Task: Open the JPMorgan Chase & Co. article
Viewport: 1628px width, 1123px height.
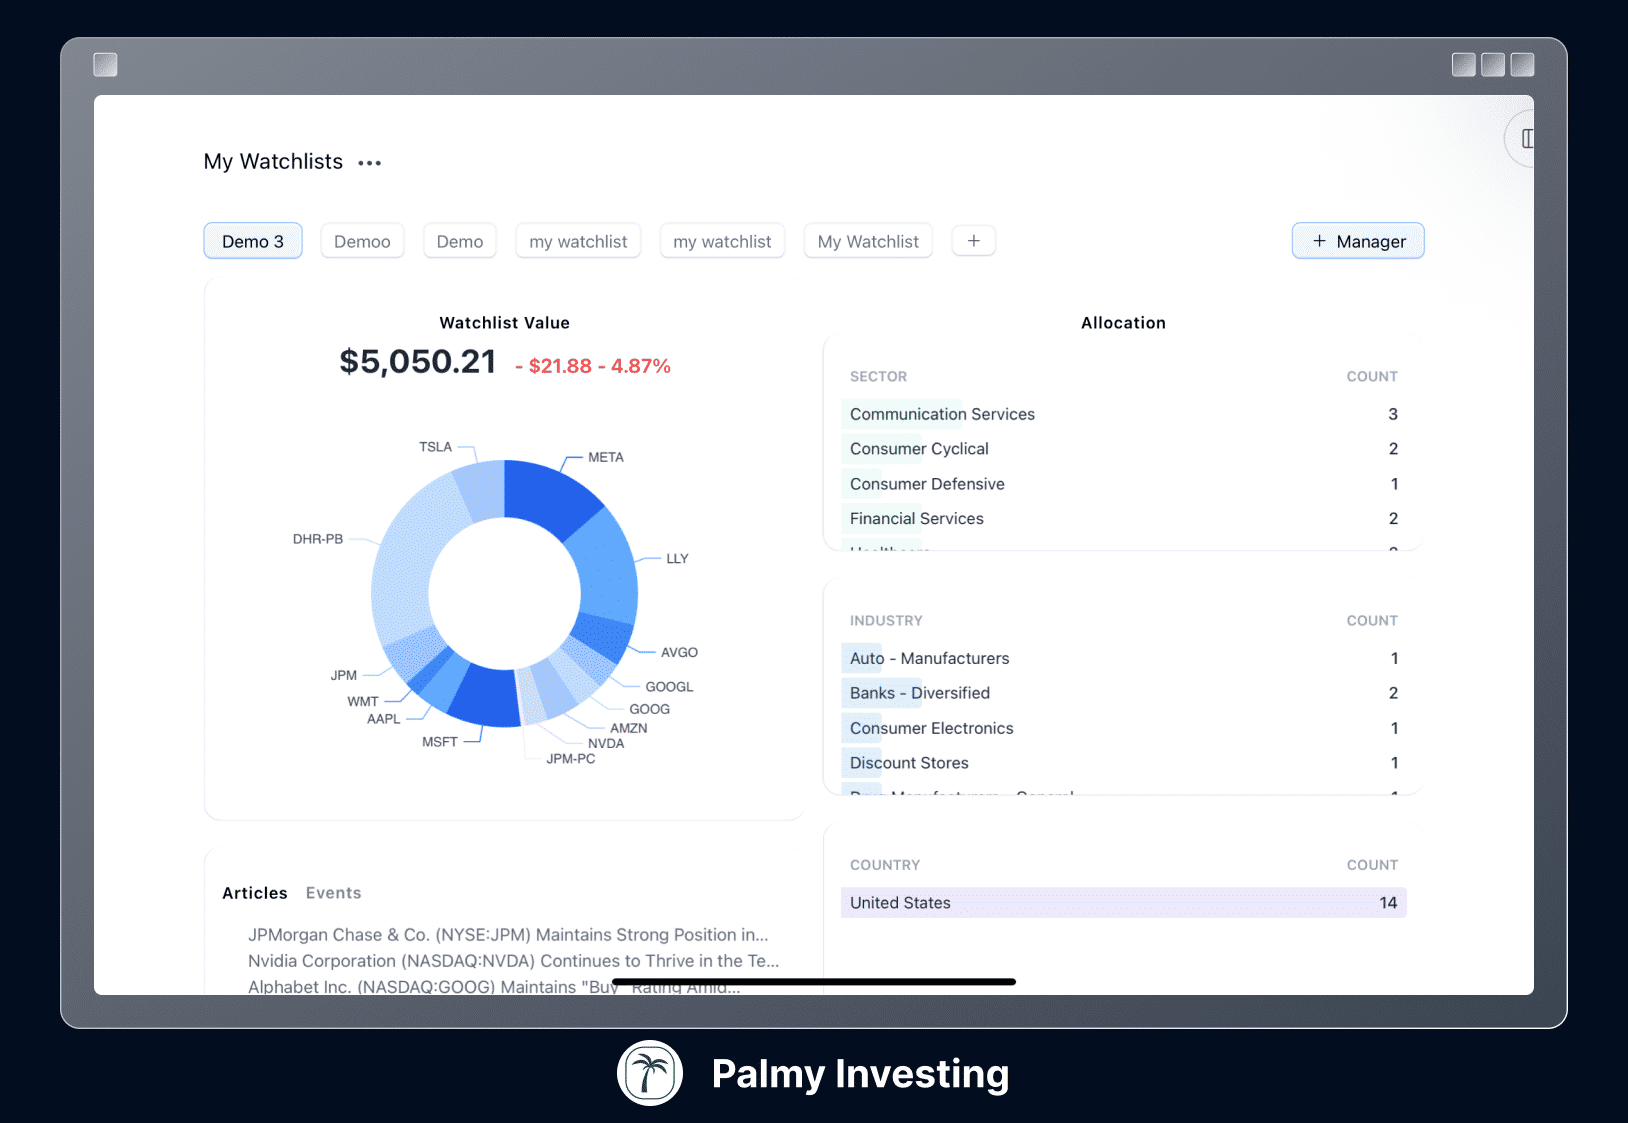Action: click(x=508, y=935)
